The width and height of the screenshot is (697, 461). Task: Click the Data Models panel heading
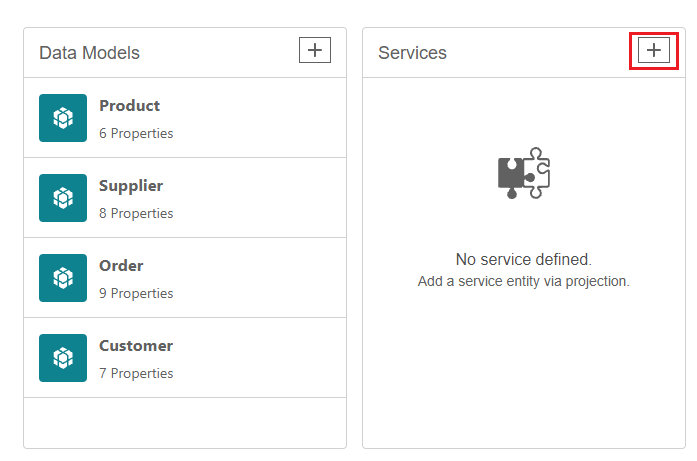click(89, 52)
